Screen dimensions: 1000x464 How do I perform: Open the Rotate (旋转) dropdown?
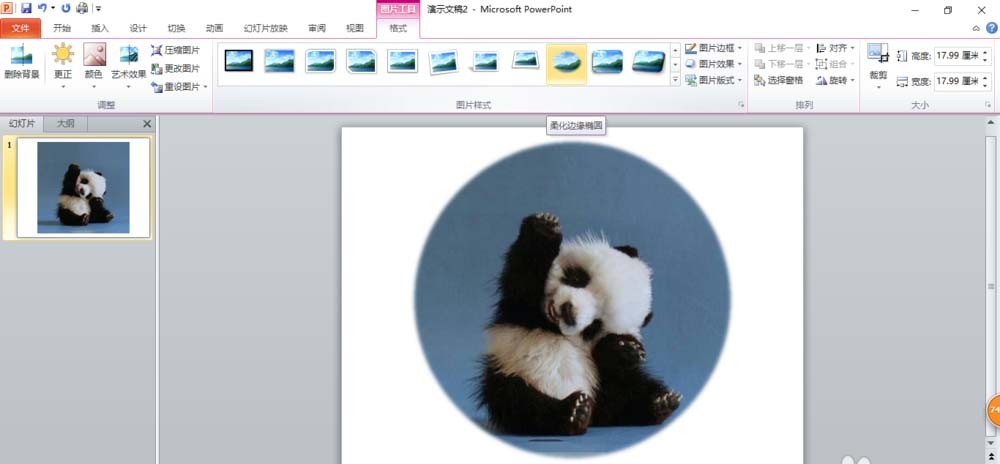click(835, 80)
